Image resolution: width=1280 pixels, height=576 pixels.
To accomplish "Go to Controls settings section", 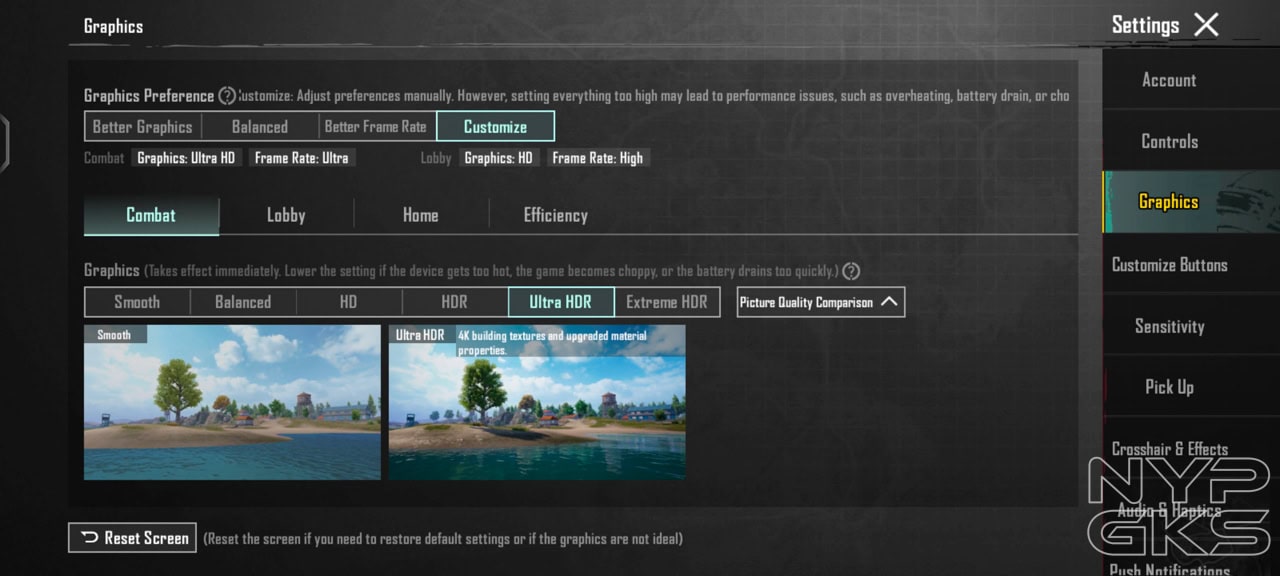I will 1169,141.
